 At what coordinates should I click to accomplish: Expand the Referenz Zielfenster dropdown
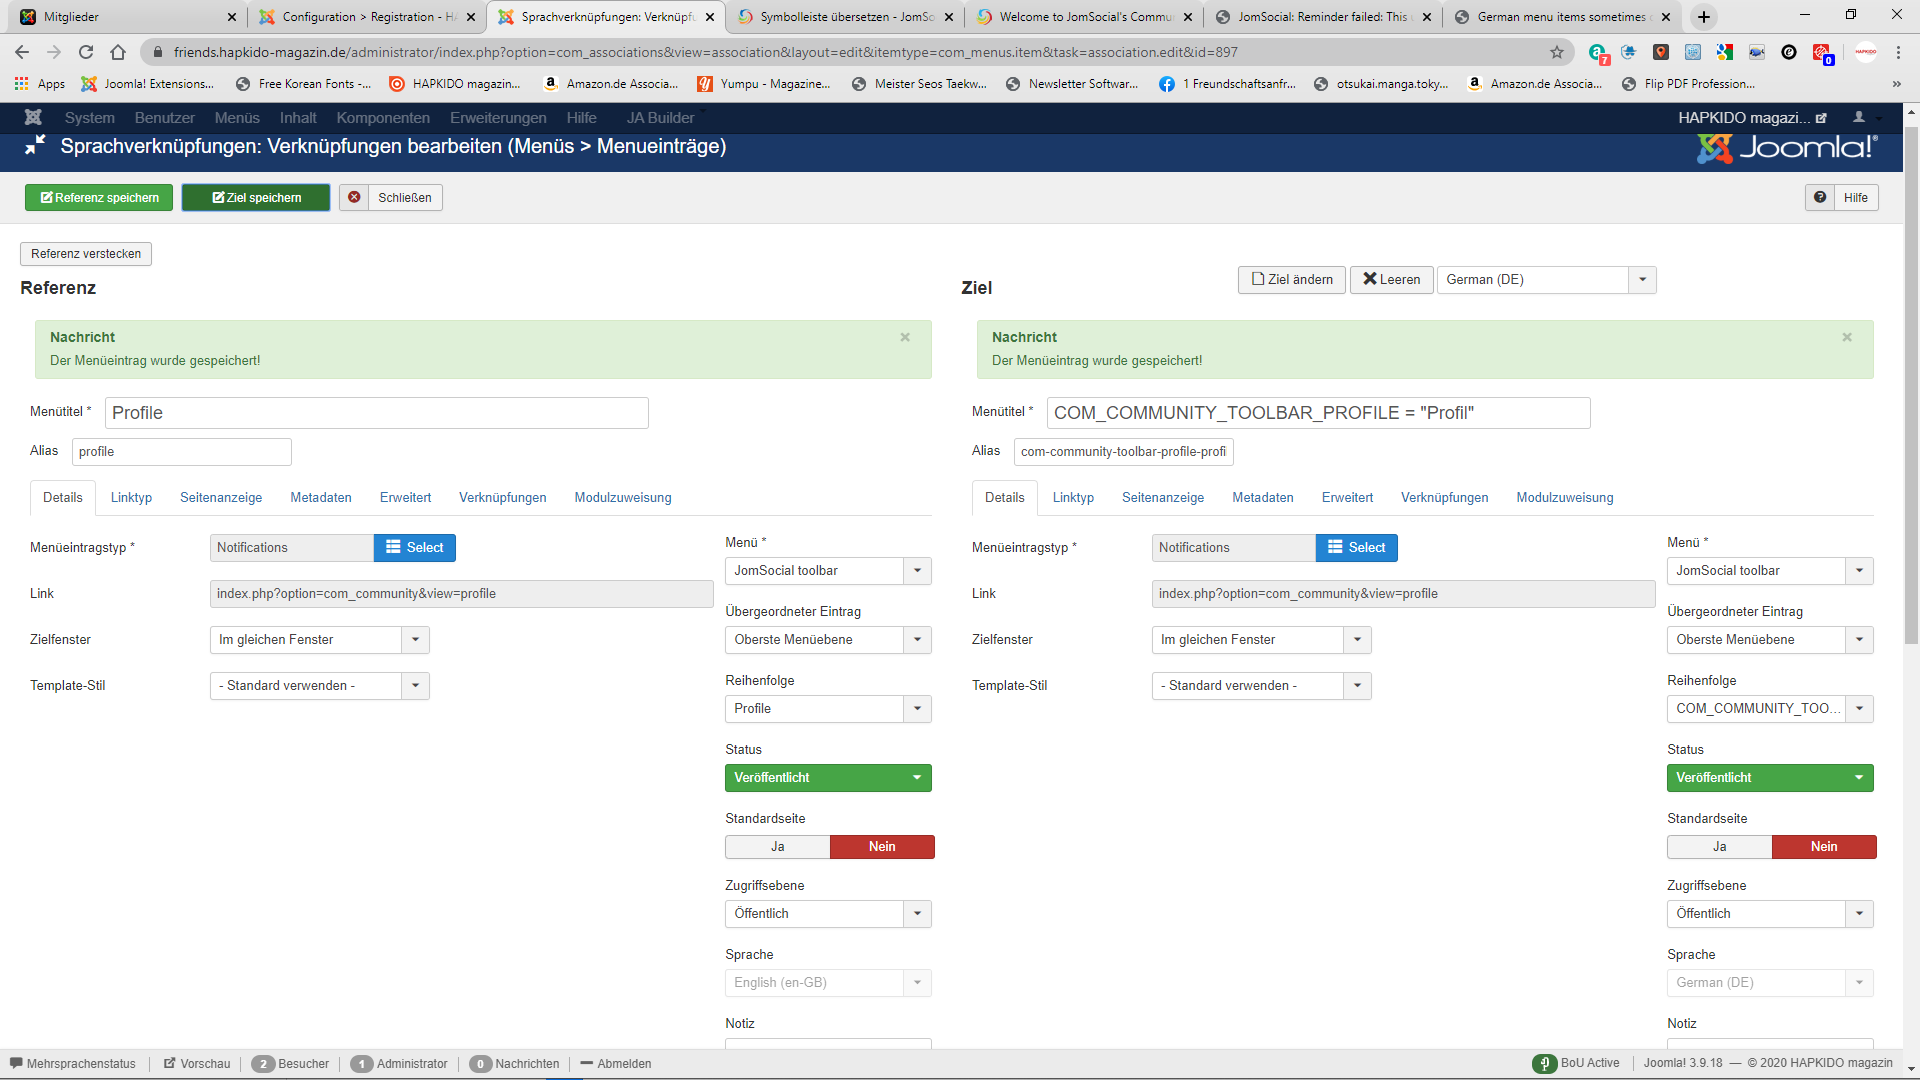[319, 639]
